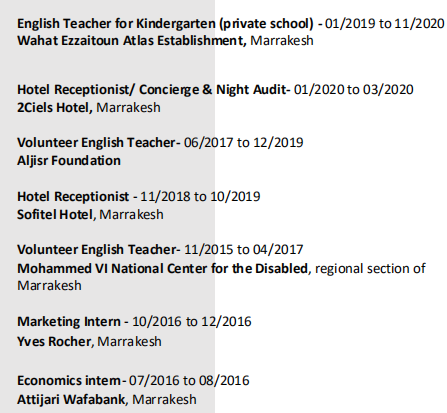Click the Marketing Intern job title

tap(69, 322)
